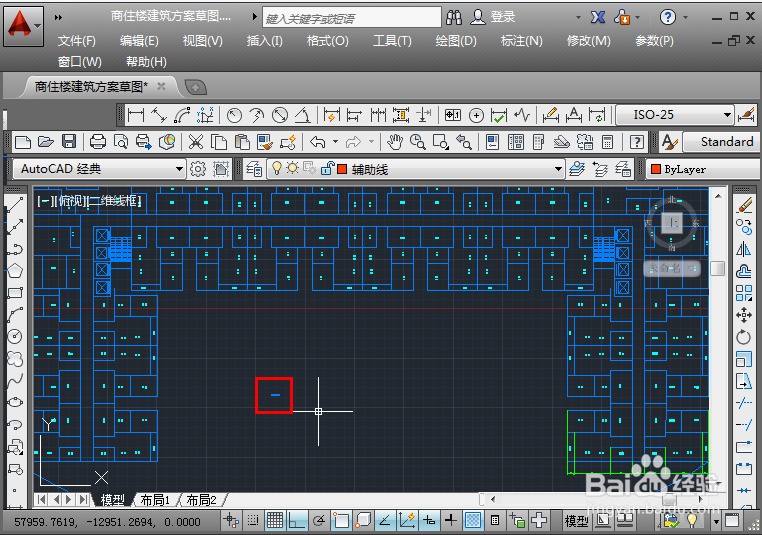Open the 绘图(D) menu
Viewport: 762px width, 535px height.
456,41
